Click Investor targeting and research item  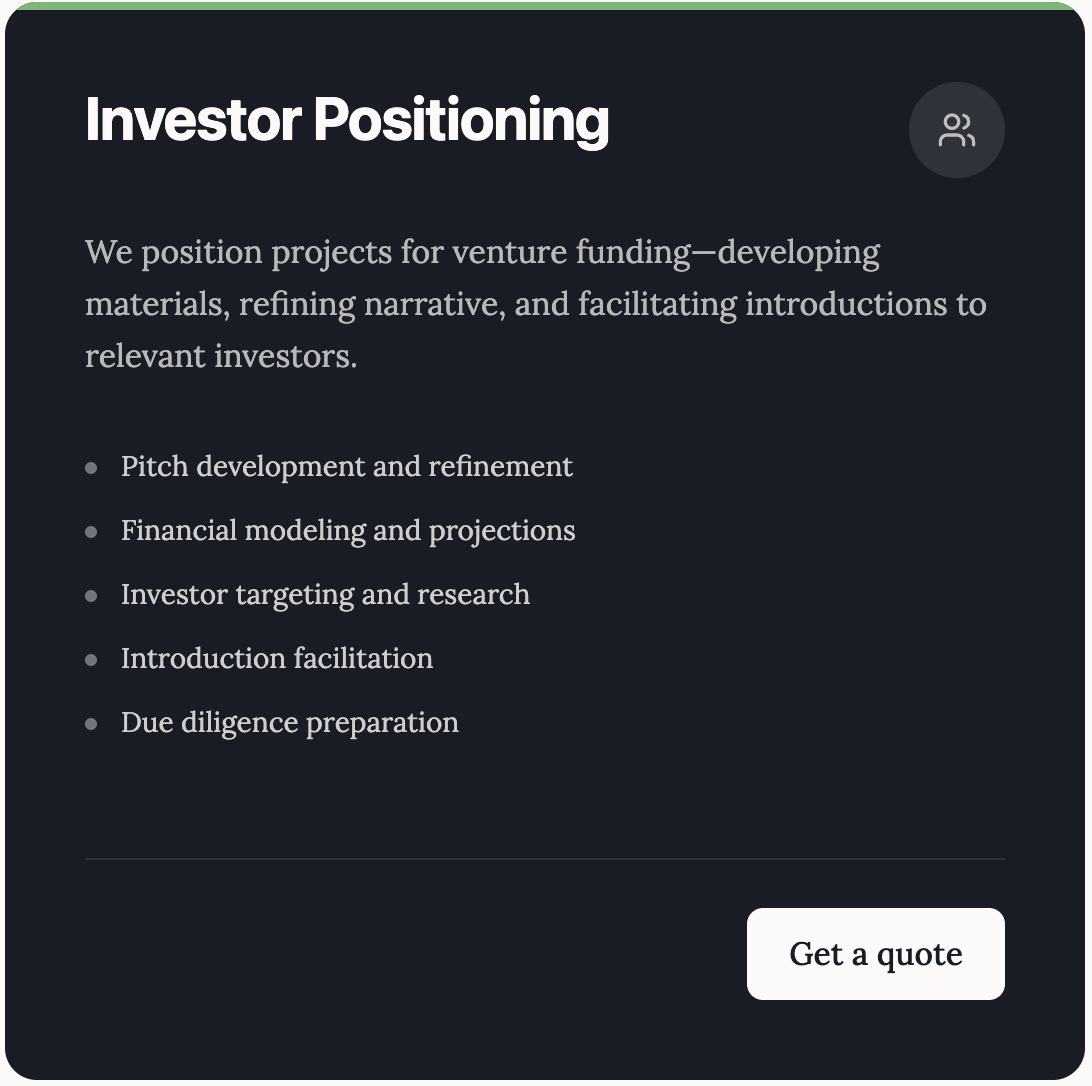pyautogui.click(x=307, y=595)
